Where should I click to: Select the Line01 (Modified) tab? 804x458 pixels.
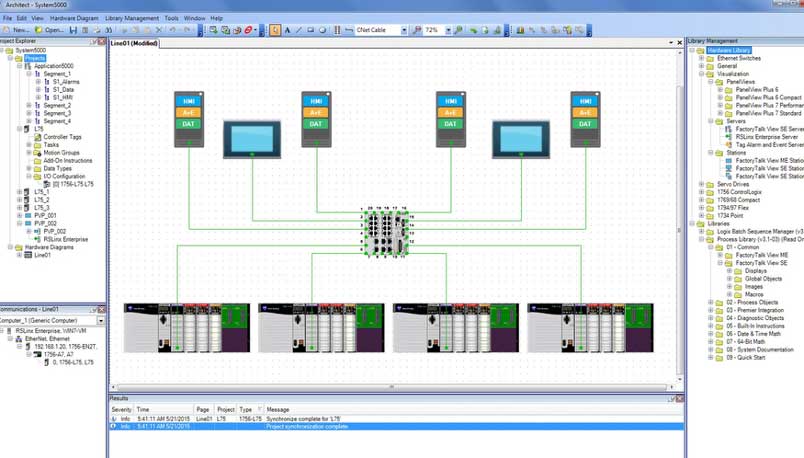132,44
